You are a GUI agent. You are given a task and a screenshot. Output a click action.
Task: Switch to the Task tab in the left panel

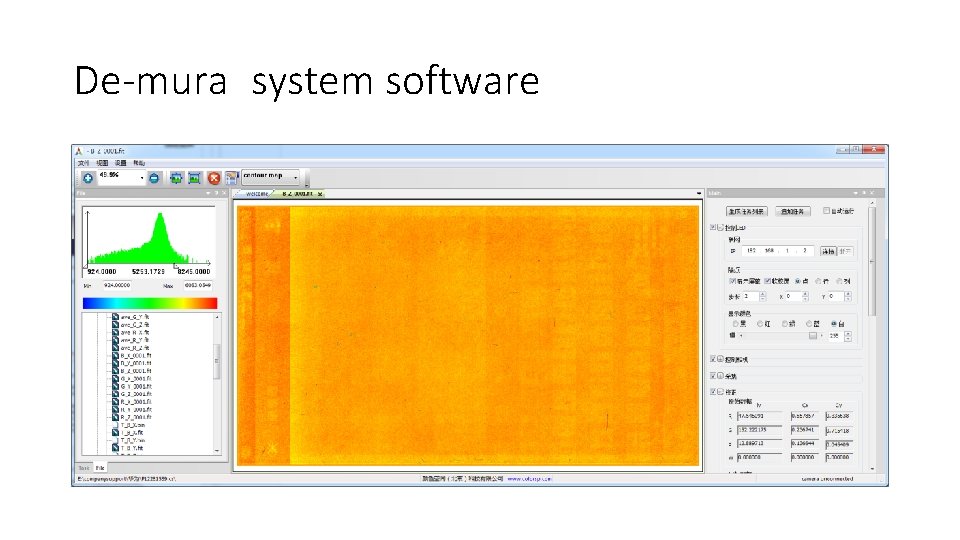point(84,468)
